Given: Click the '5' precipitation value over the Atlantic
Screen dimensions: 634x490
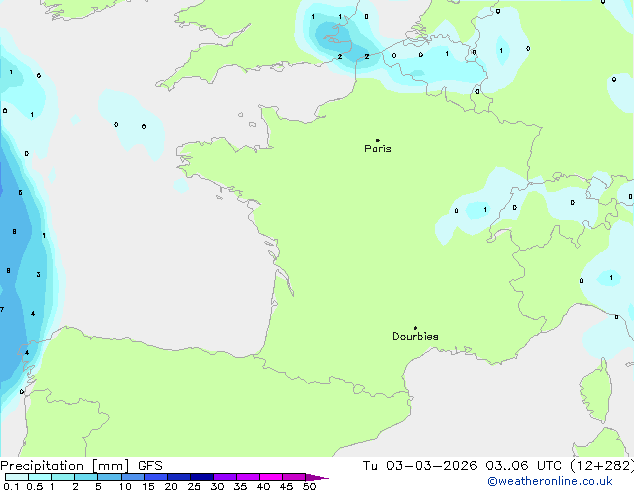Looking at the screenshot, I should coord(20,192).
